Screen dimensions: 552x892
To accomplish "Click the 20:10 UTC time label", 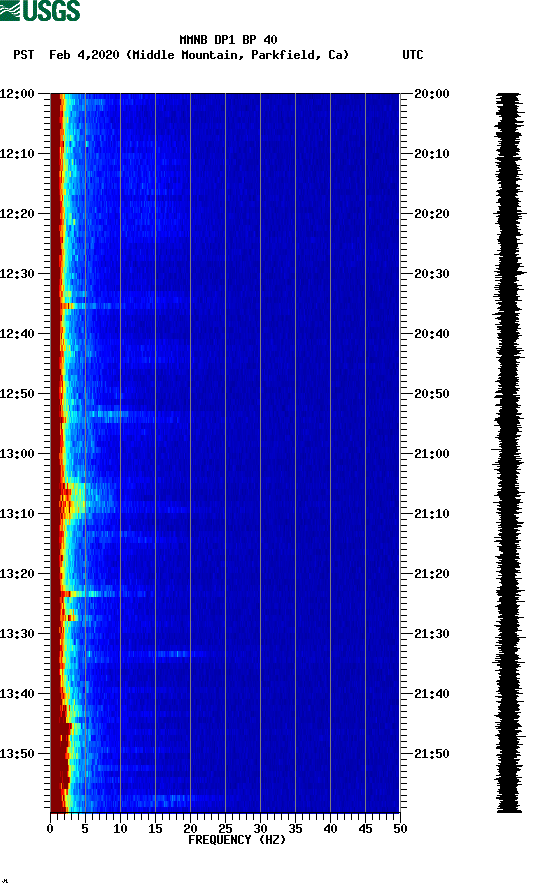I will click(431, 154).
